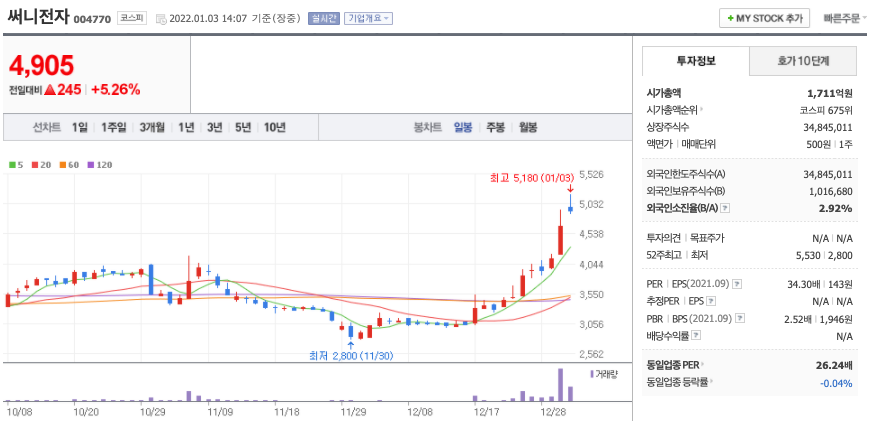Viewport: 872px width, 421px height.
Task: Click the 상장주식수 value 34,845,011
Action: click(828, 127)
